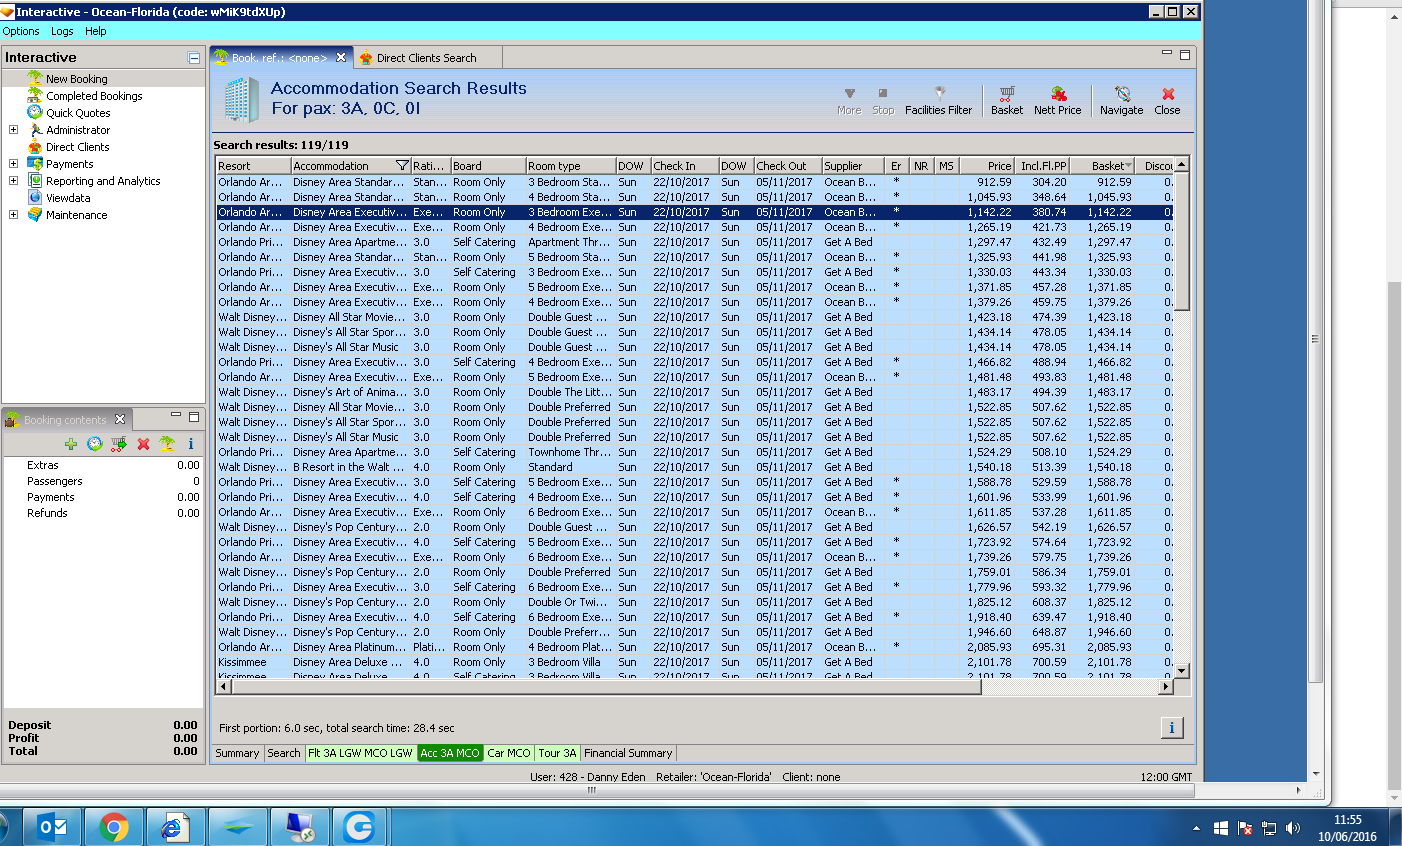This screenshot has width=1402, height=846.
Task: Open Completed Bookings in the sidebar
Action: tap(94, 96)
